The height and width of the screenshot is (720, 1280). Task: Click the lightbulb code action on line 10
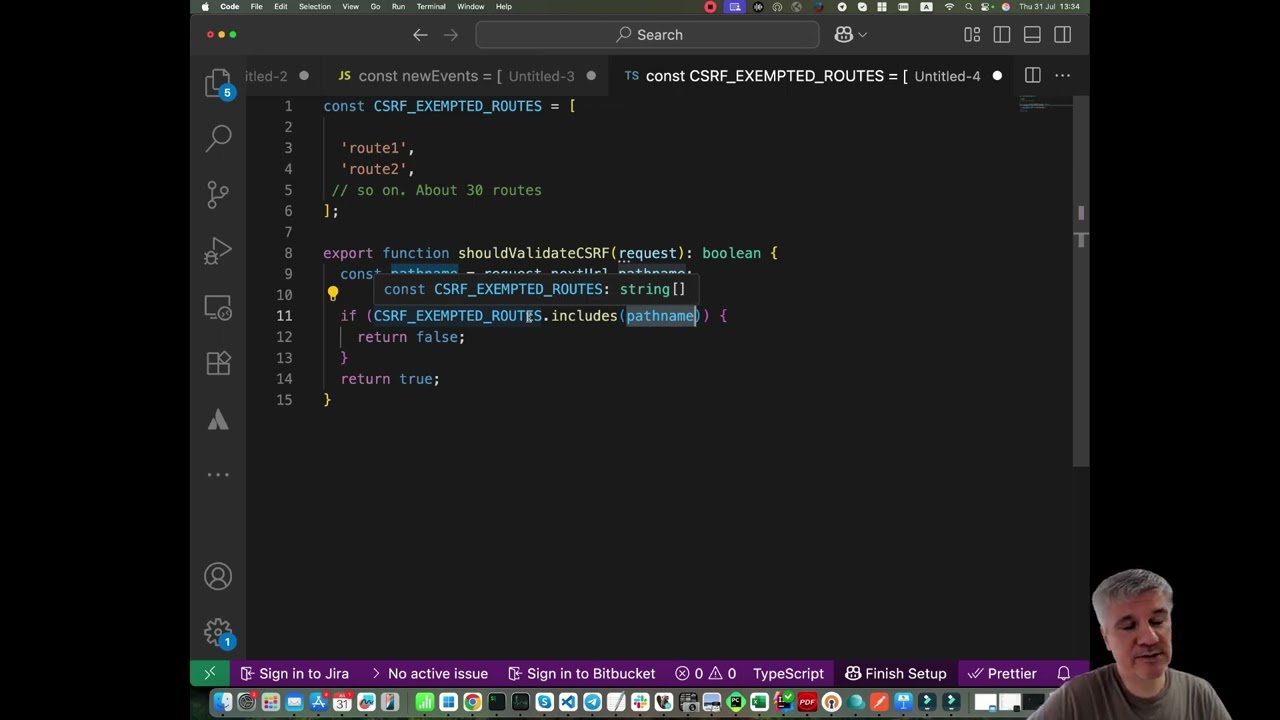coord(333,294)
